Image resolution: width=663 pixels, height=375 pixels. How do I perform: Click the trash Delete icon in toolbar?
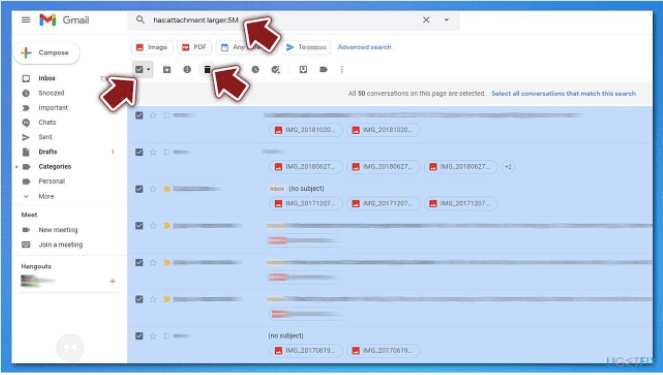pyautogui.click(x=207, y=70)
